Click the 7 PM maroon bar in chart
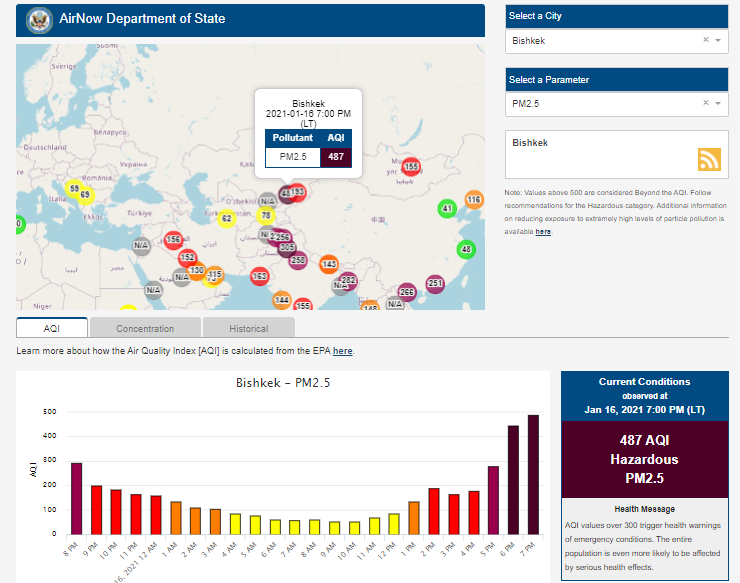Viewport: 740px width, 583px height. point(533,474)
